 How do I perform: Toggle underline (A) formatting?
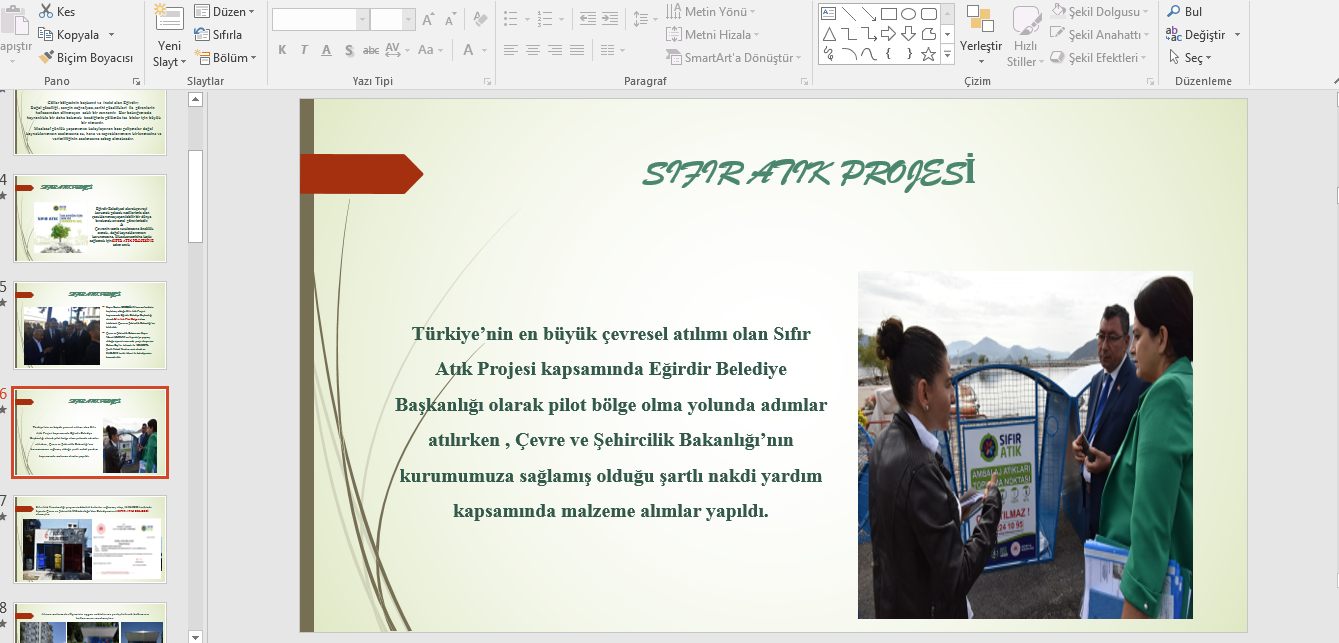[x=326, y=50]
